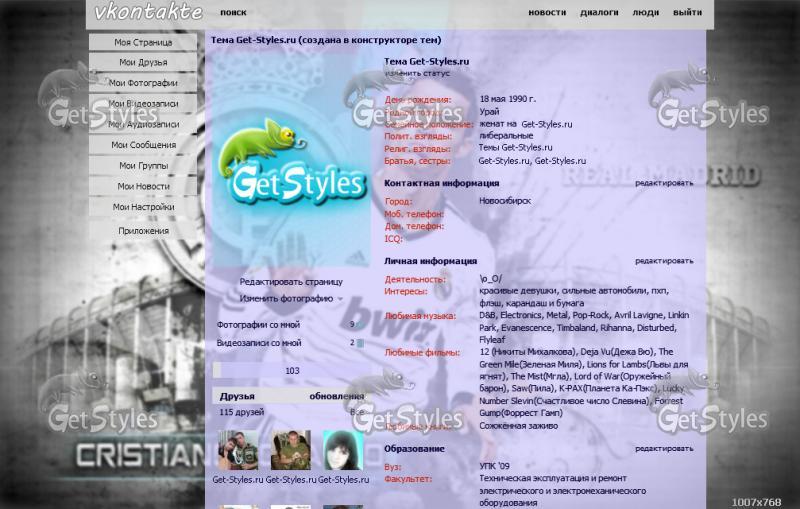The height and width of the screenshot is (509, 800).
Task: Click the 103 rating progress bar
Action: [x=291, y=370]
